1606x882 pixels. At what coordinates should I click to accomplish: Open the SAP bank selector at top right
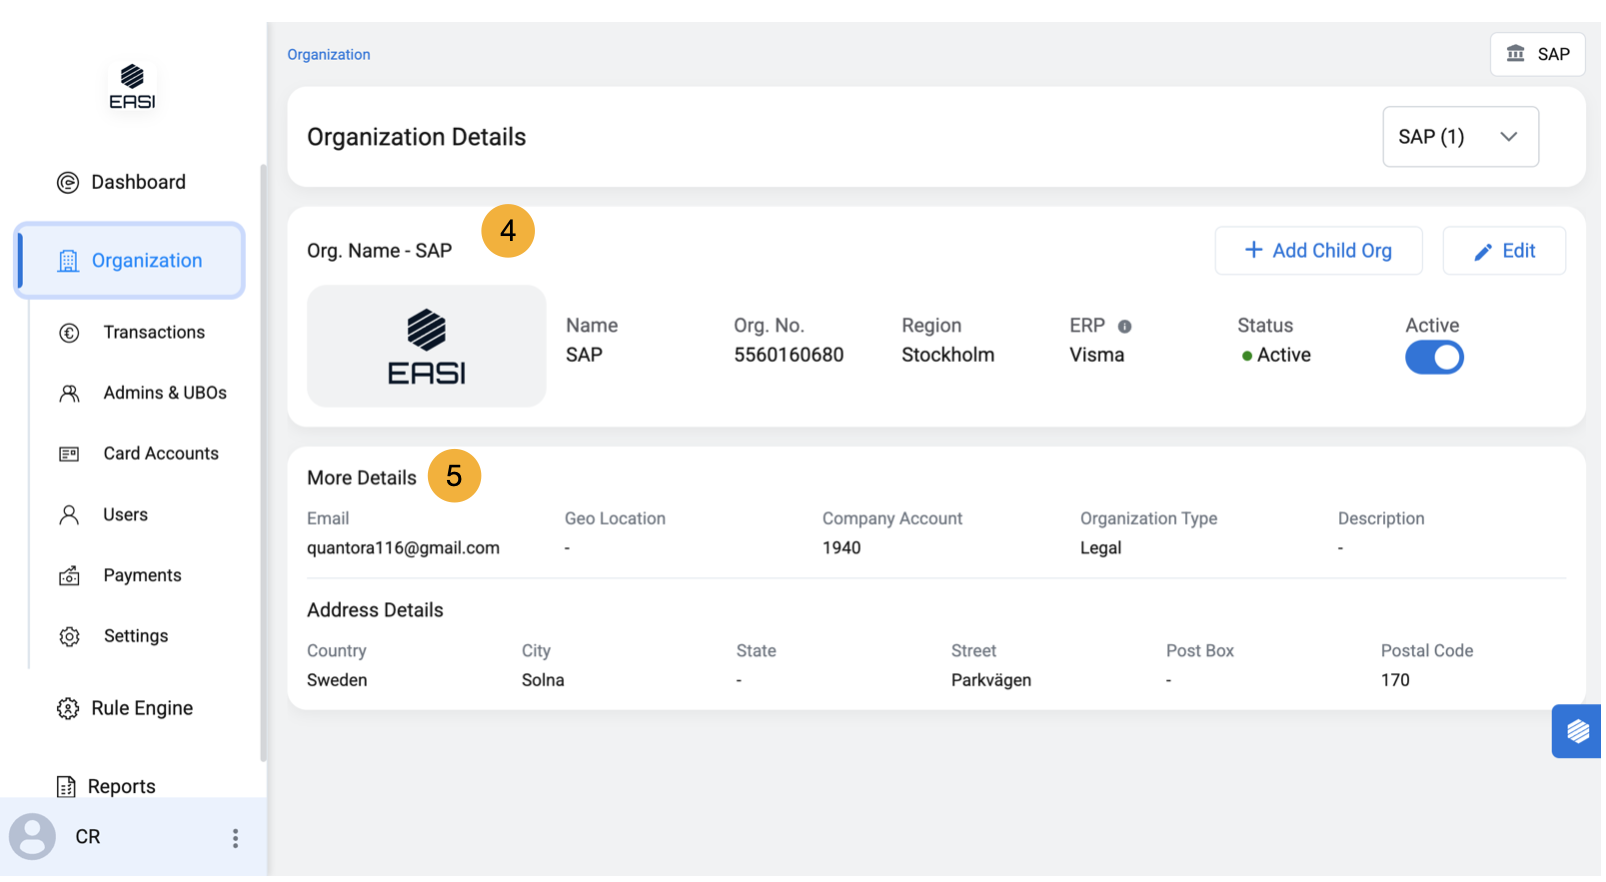click(x=1537, y=54)
